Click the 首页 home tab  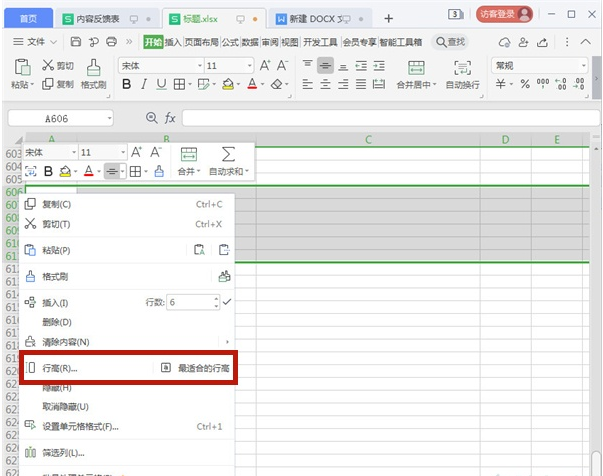tap(28, 18)
